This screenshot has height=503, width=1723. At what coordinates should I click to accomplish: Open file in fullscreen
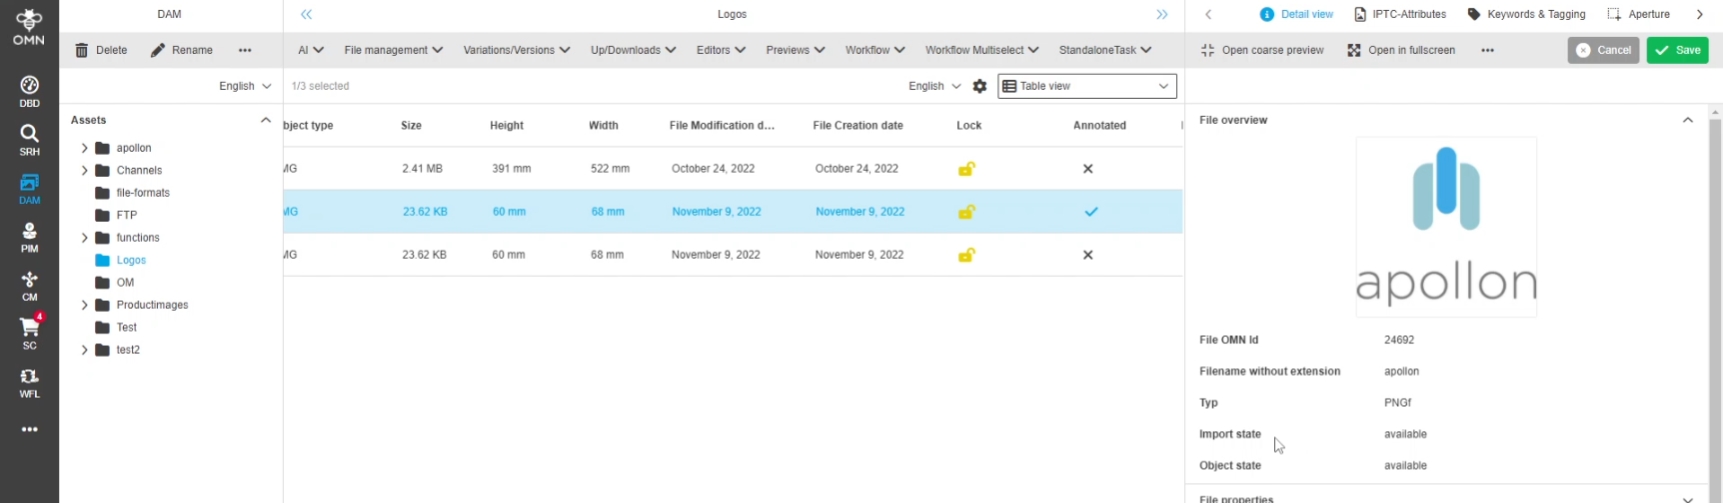tap(1400, 50)
